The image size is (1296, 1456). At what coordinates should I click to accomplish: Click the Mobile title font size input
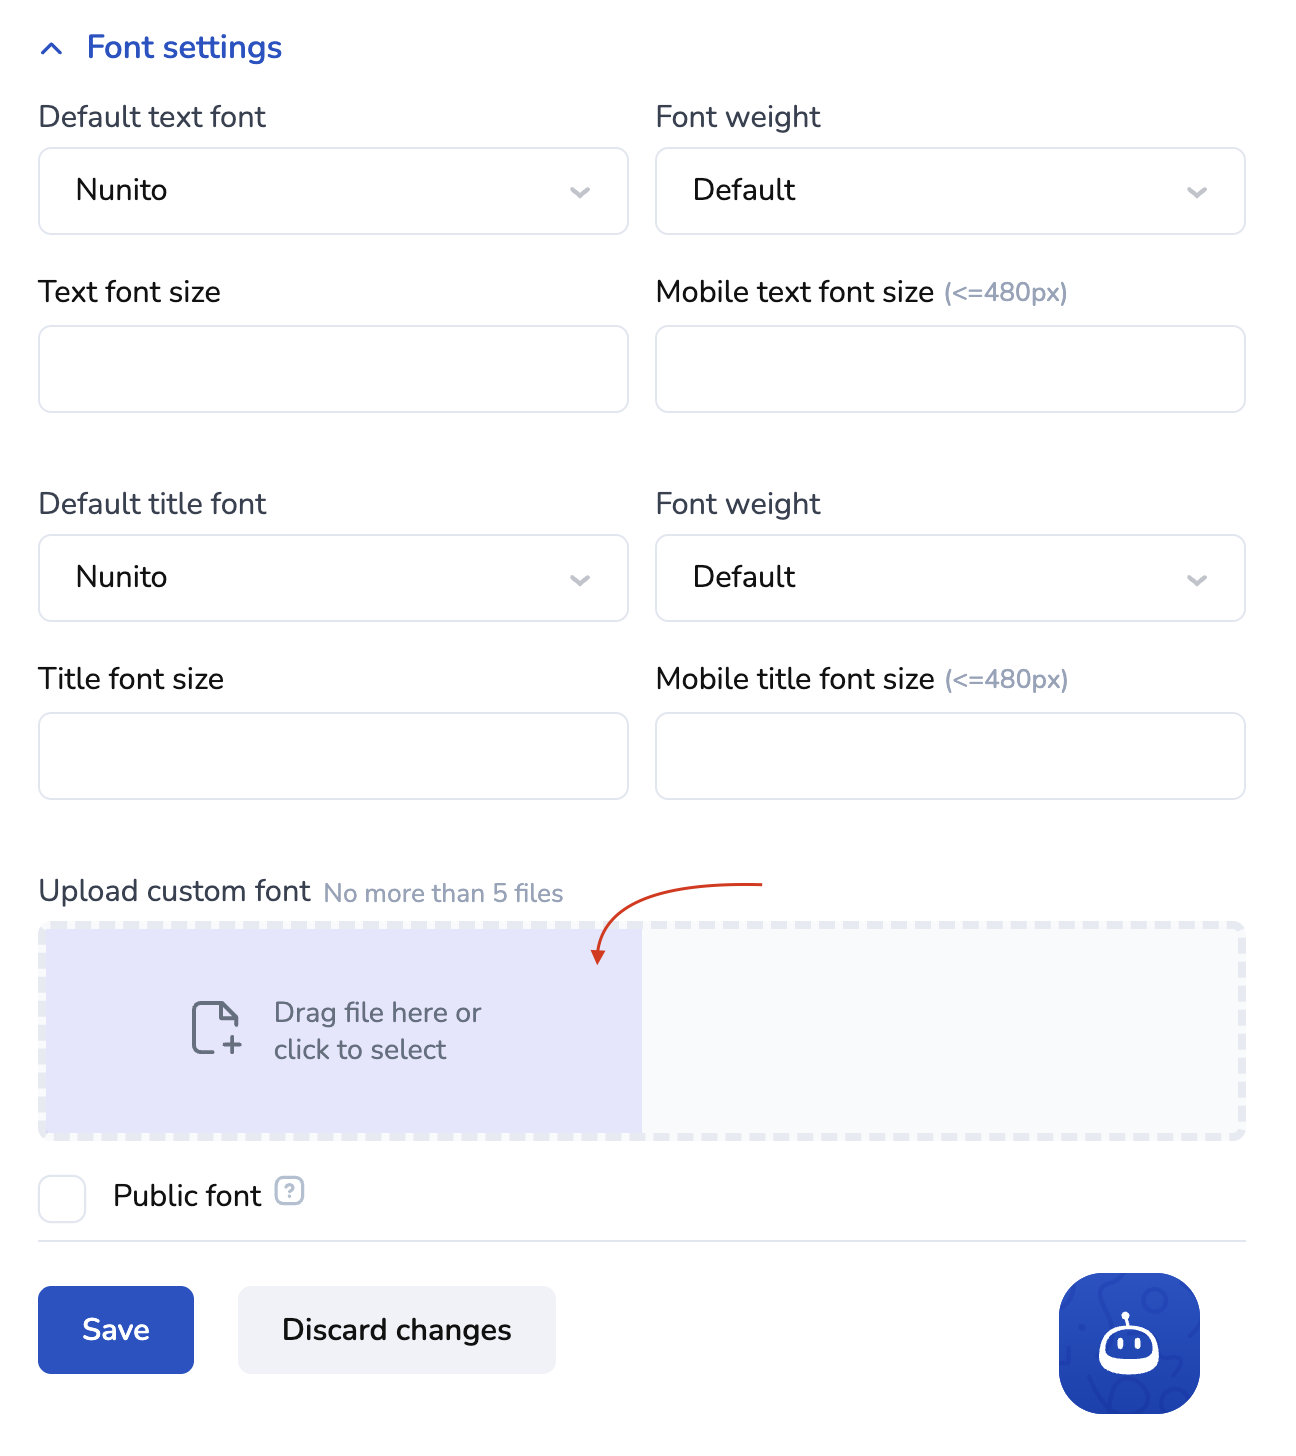950,756
